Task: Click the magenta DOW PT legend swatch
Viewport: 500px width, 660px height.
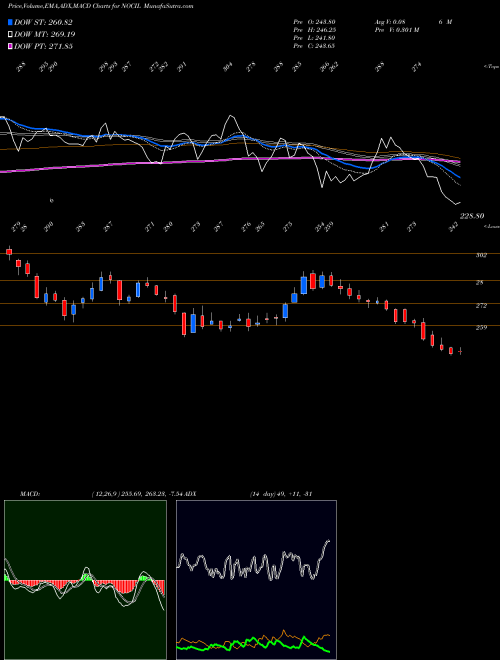Action: coord(10,46)
